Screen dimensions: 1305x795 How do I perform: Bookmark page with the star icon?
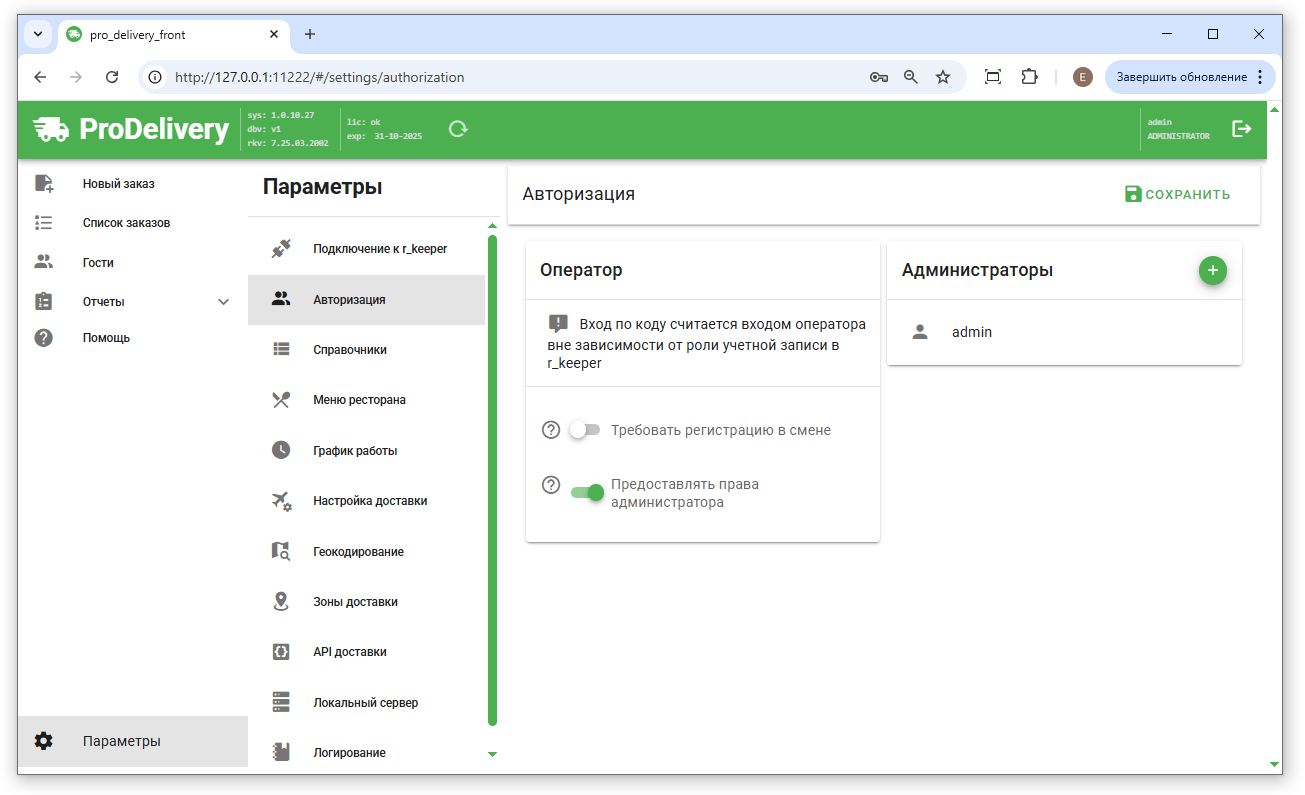[942, 77]
